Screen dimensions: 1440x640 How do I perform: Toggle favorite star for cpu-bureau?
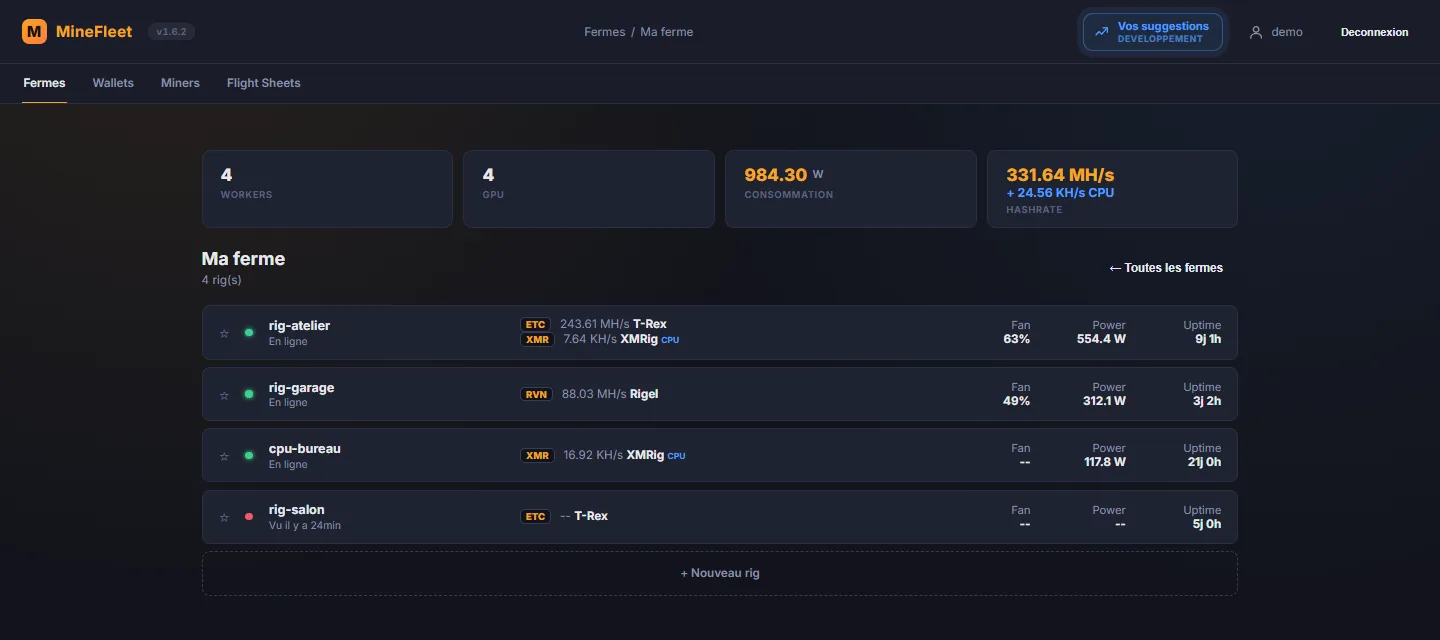click(224, 456)
